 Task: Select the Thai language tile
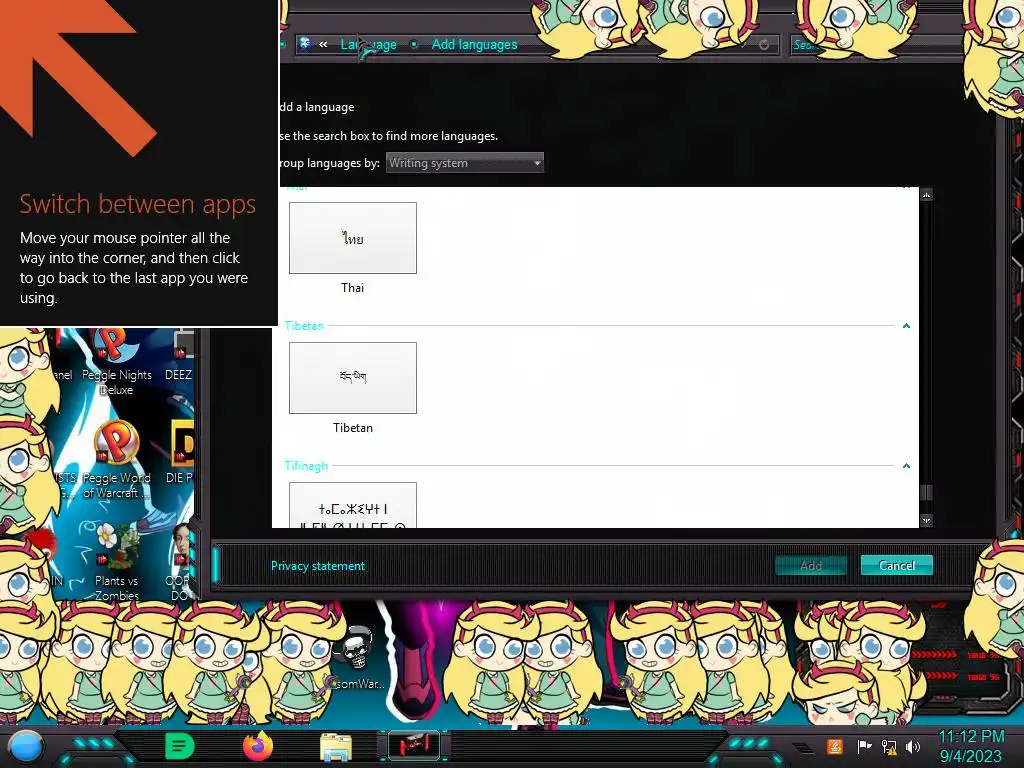[x=353, y=238]
